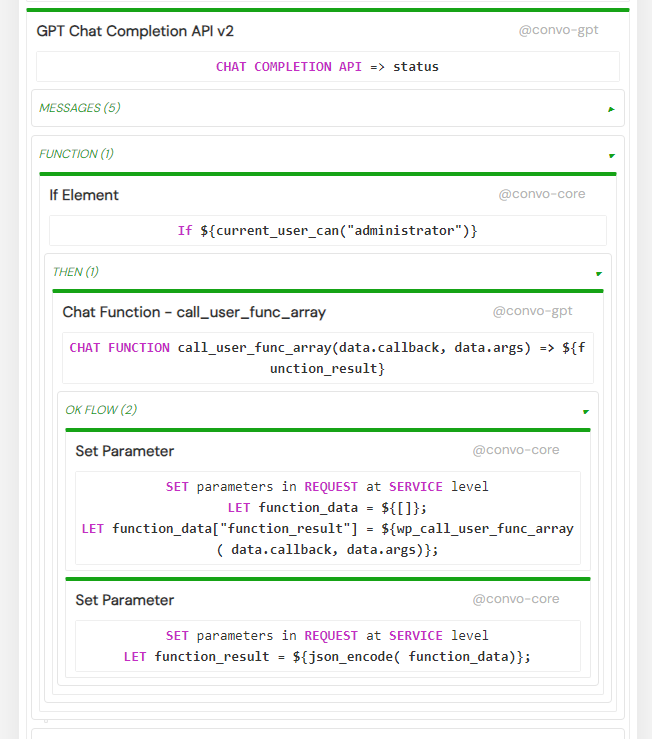Click @convo-gpt tag beside GPT Chat Completion
This screenshot has width=652, height=739.
click(558, 30)
